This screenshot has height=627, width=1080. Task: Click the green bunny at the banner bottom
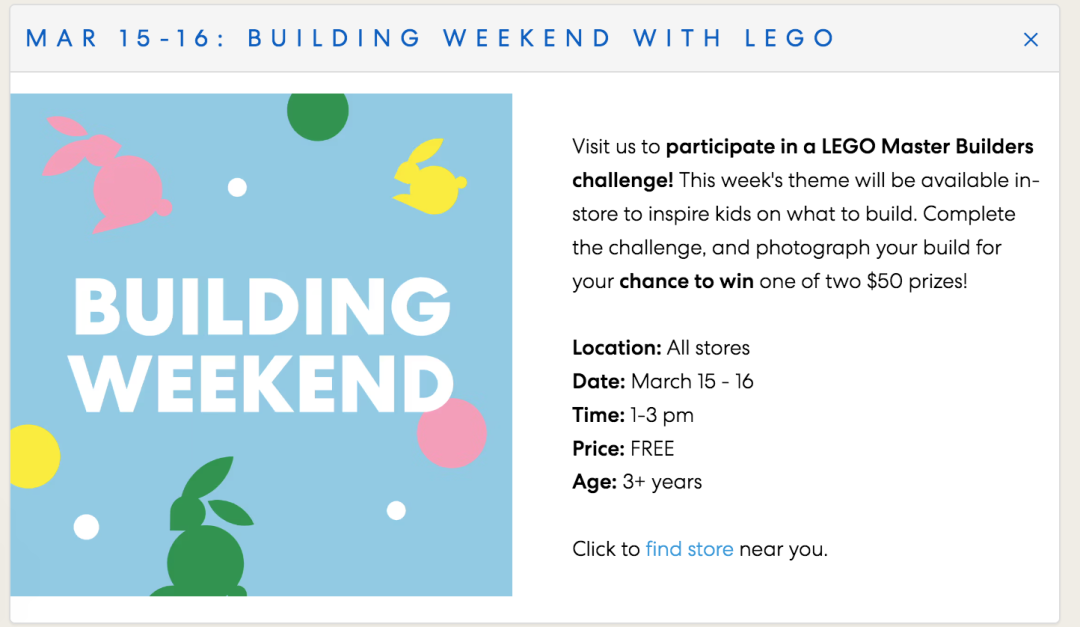coord(204,528)
